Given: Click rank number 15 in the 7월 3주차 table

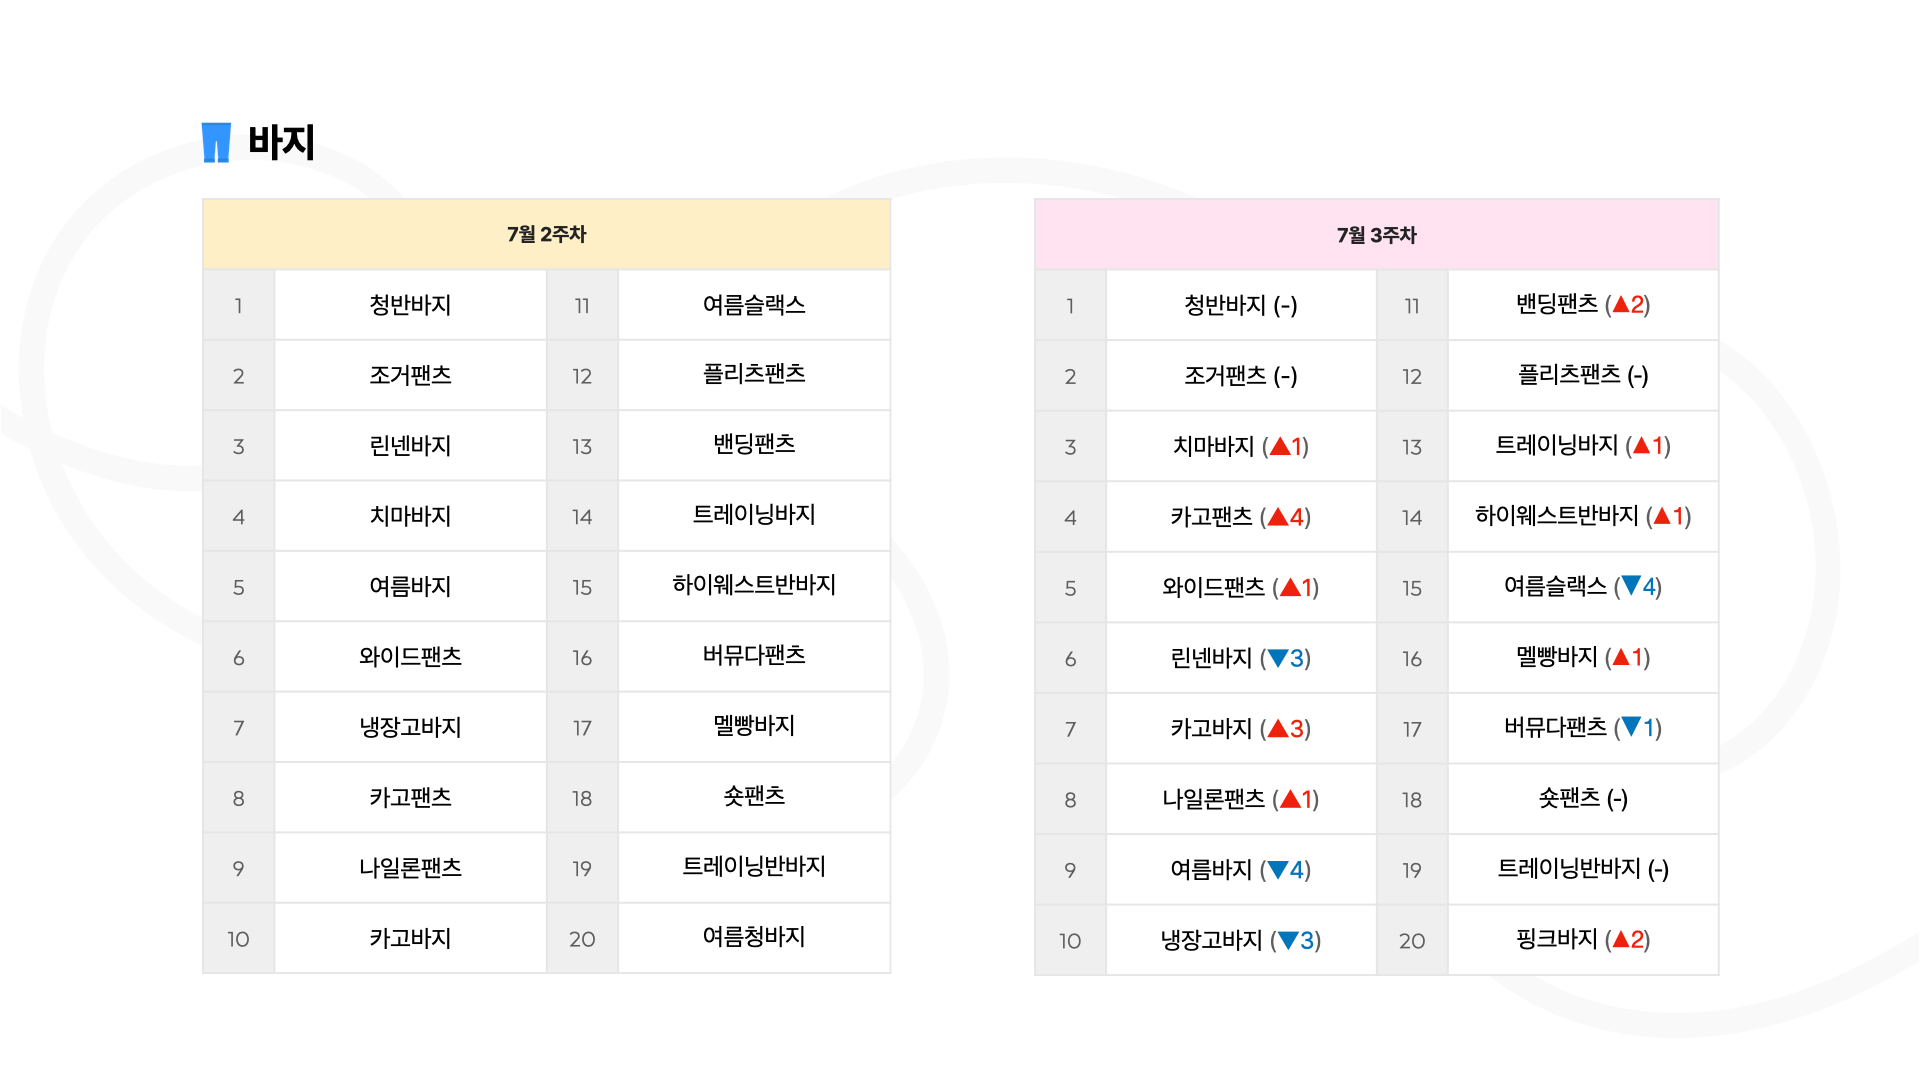Looking at the screenshot, I should [1412, 589].
